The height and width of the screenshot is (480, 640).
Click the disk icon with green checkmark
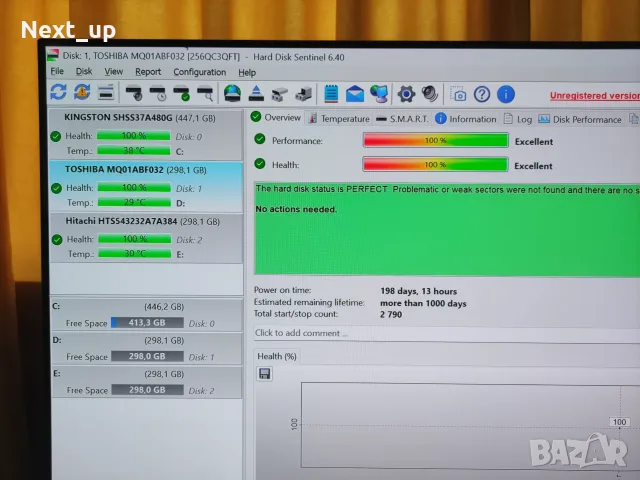click(181, 93)
